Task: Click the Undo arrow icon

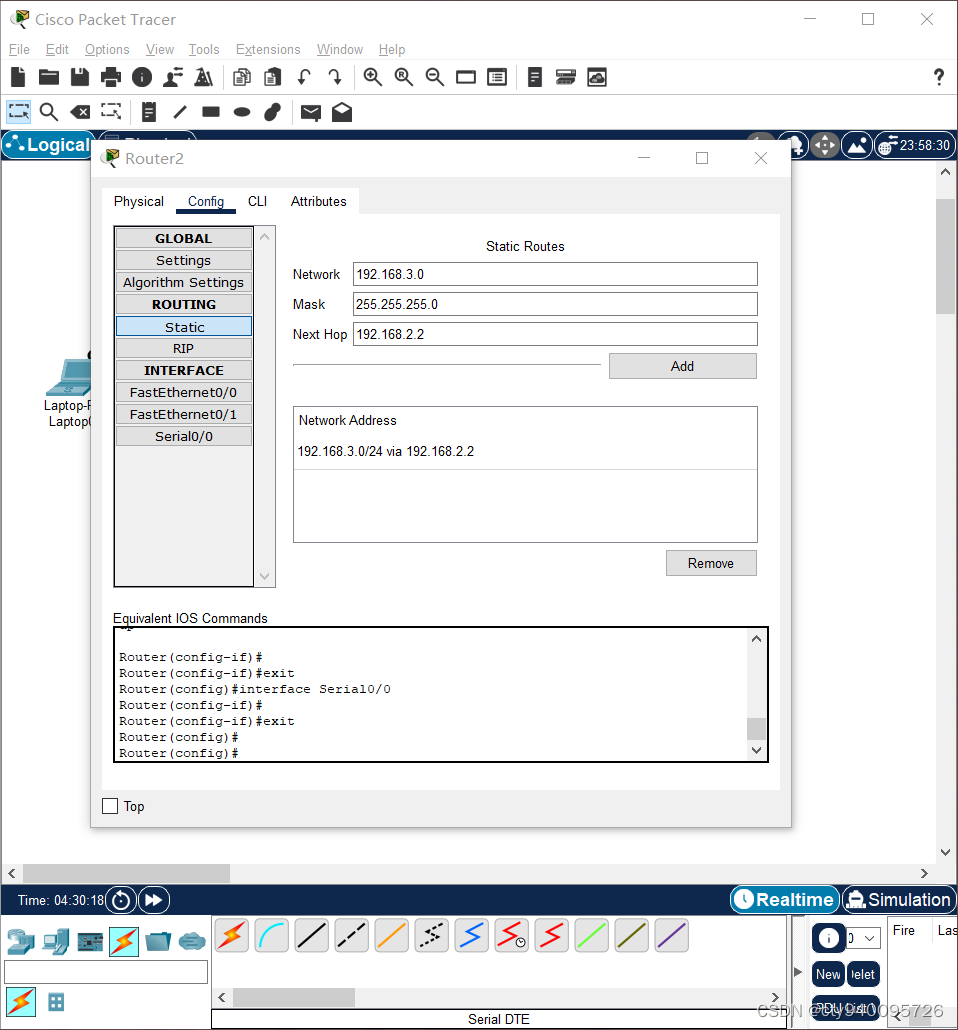Action: (x=304, y=78)
